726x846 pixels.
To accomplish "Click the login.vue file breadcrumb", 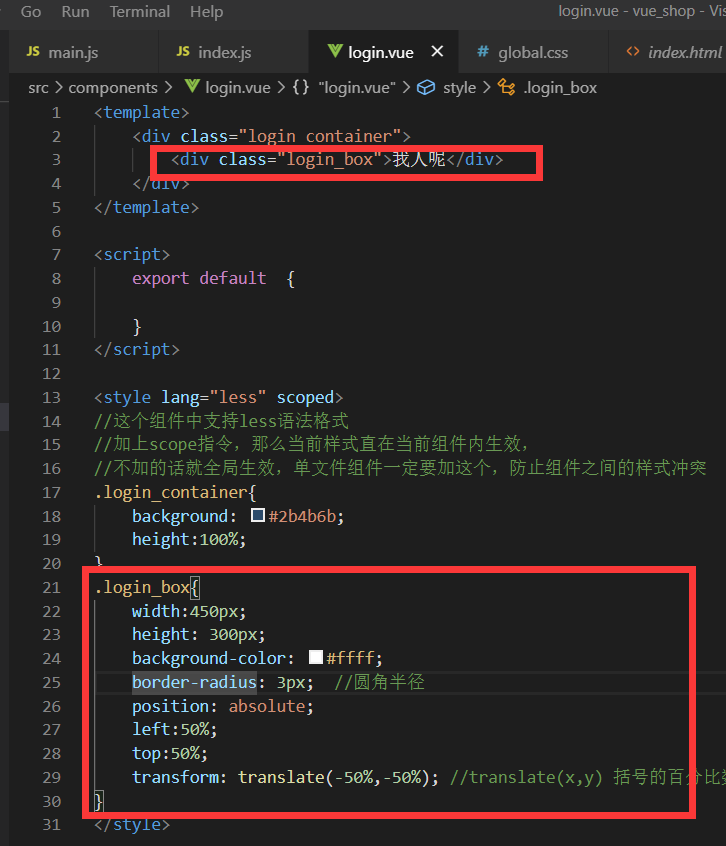I will pos(238,87).
